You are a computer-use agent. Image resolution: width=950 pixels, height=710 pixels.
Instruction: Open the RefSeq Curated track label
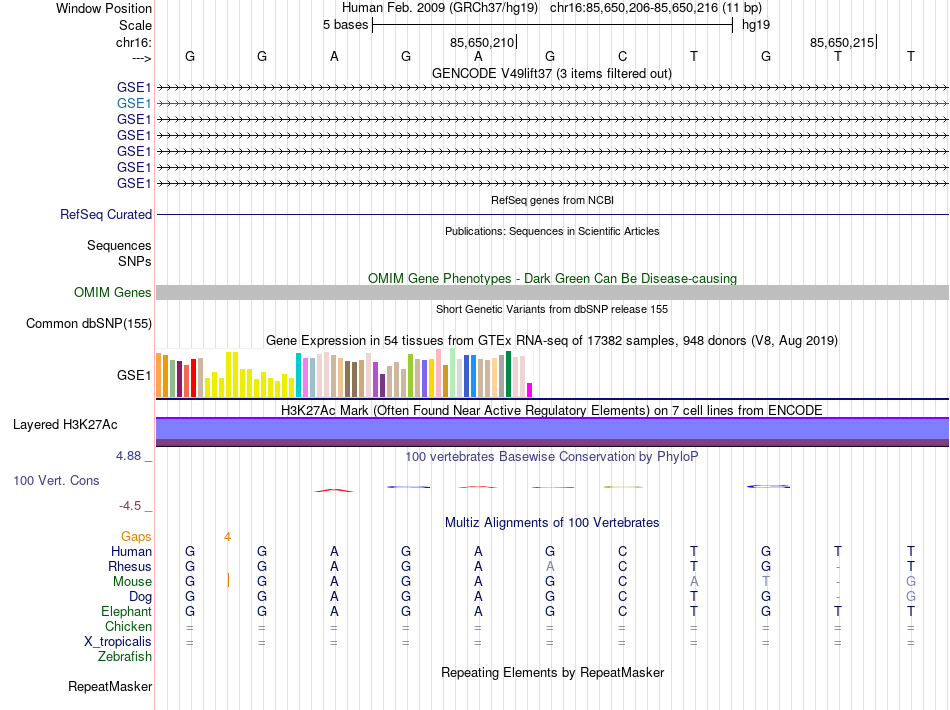(106, 214)
